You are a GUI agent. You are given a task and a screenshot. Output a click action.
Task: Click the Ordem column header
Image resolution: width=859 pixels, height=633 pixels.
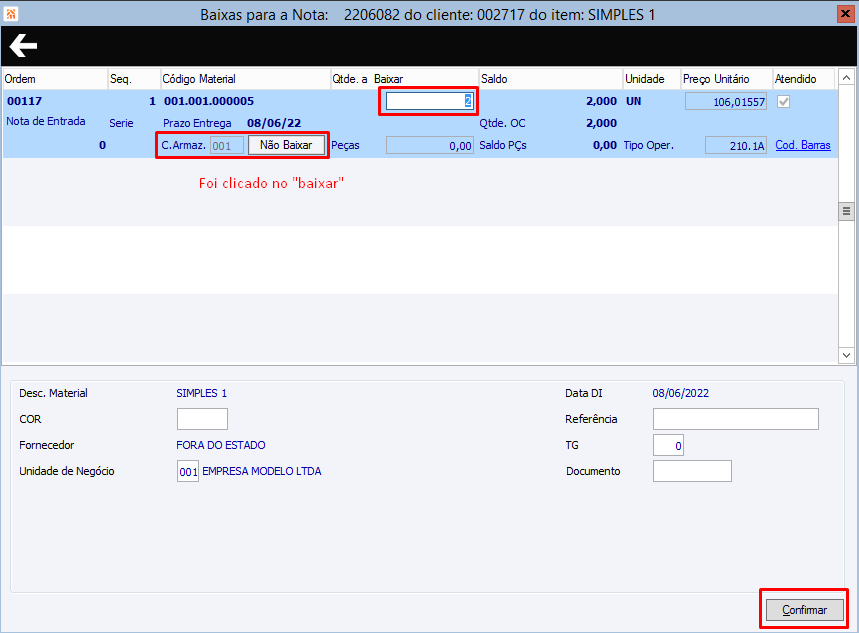pyautogui.click(x=55, y=79)
